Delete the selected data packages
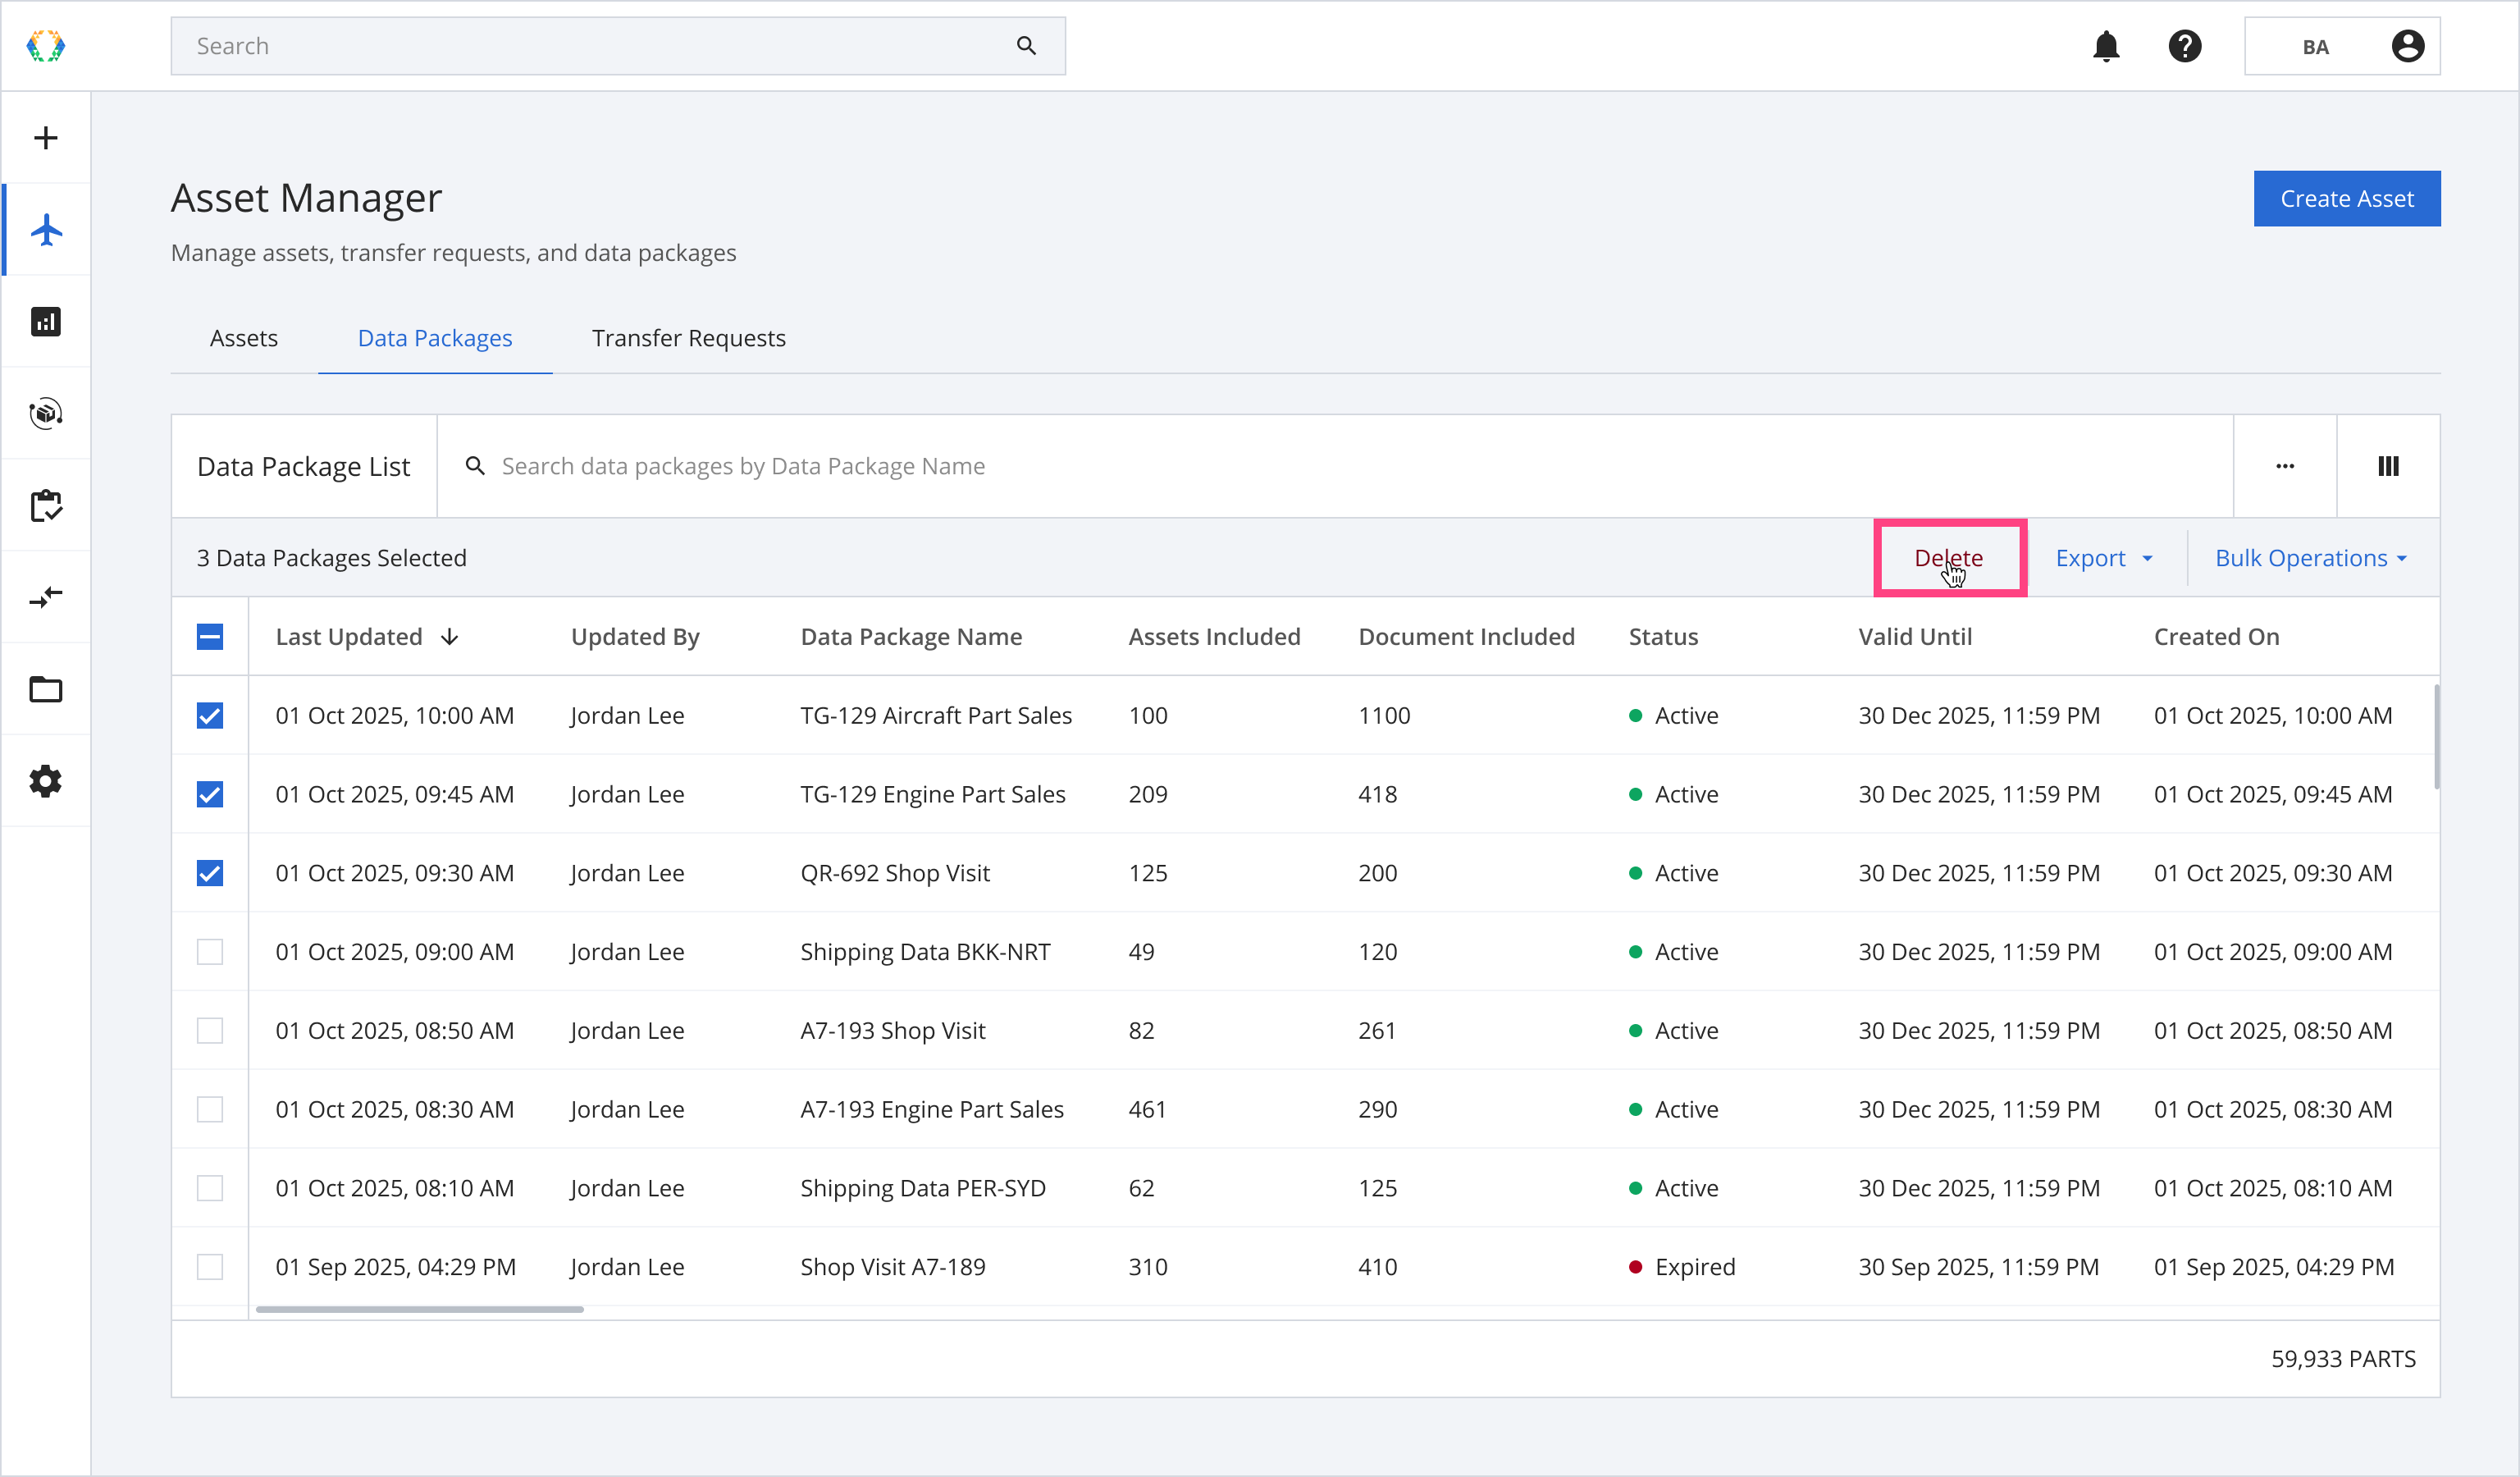This screenshot has width=2520, height=1477. click(x=1948, y=558)
